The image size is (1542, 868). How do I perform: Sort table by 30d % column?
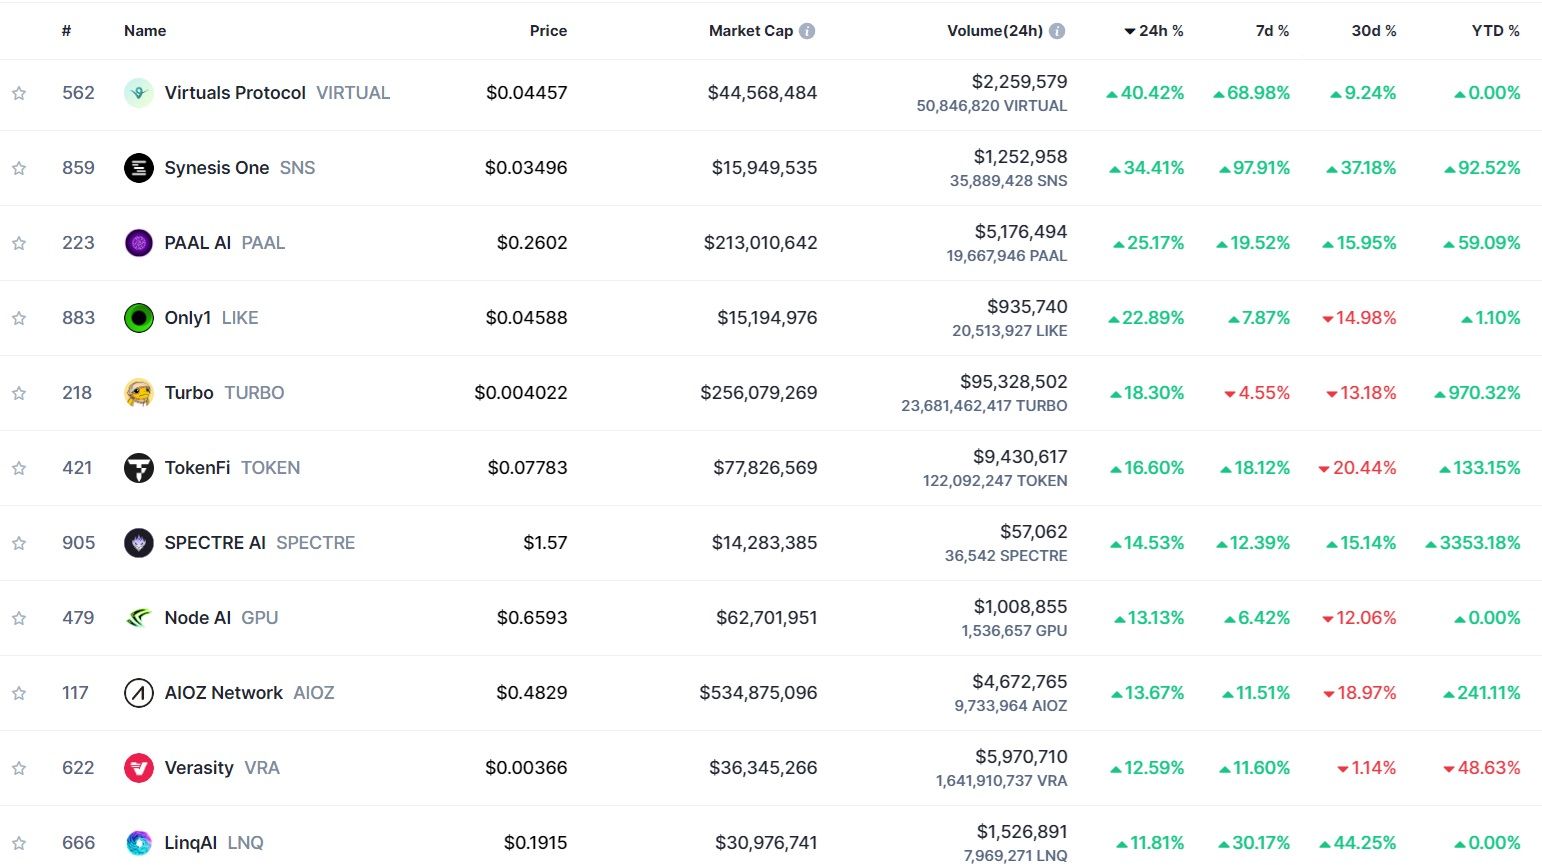coord(1374,31)
